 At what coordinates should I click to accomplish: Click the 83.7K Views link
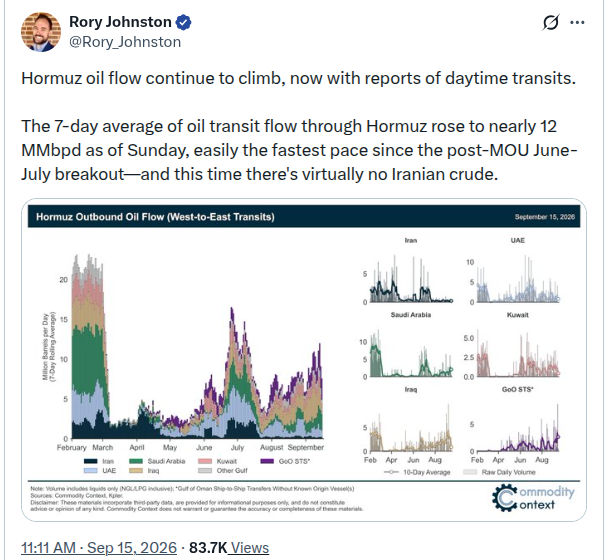(x=229, y=548)
